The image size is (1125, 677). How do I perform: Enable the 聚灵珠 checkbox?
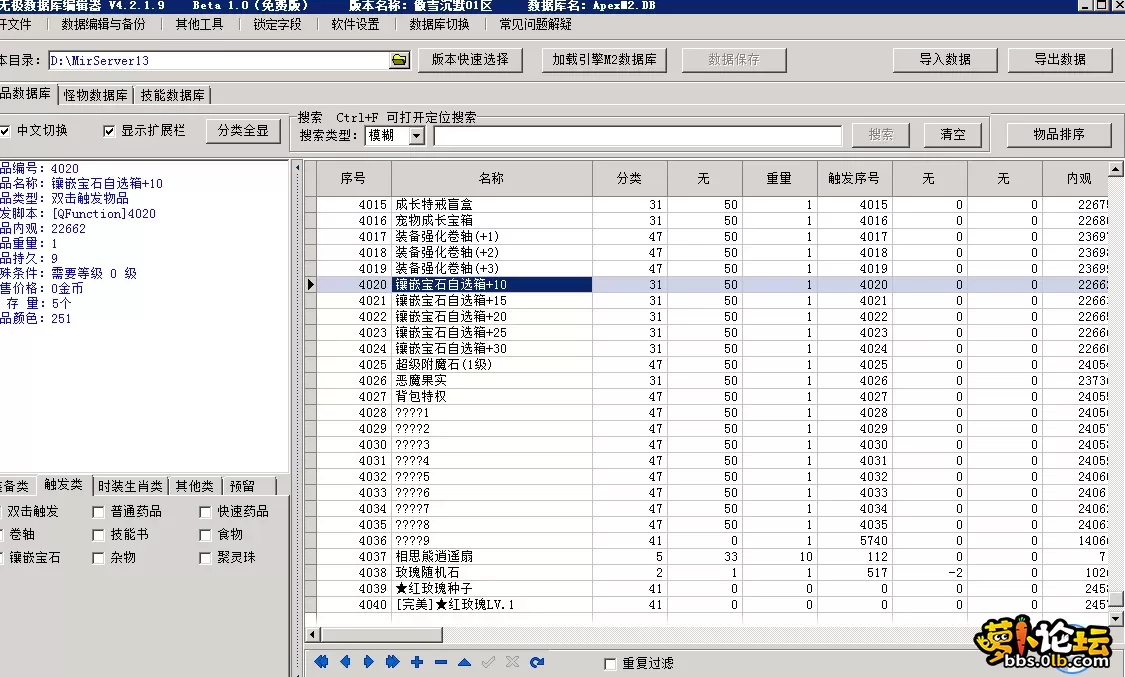[205, 558]
